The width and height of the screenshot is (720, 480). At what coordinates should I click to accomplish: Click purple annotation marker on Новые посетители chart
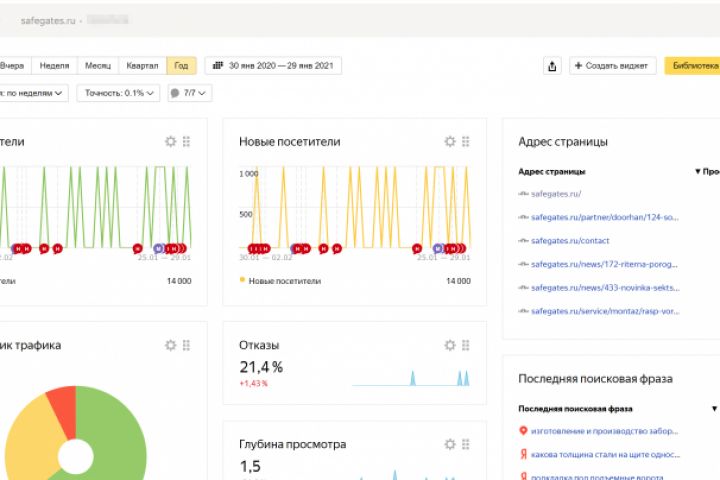click(x=438, y=248)
